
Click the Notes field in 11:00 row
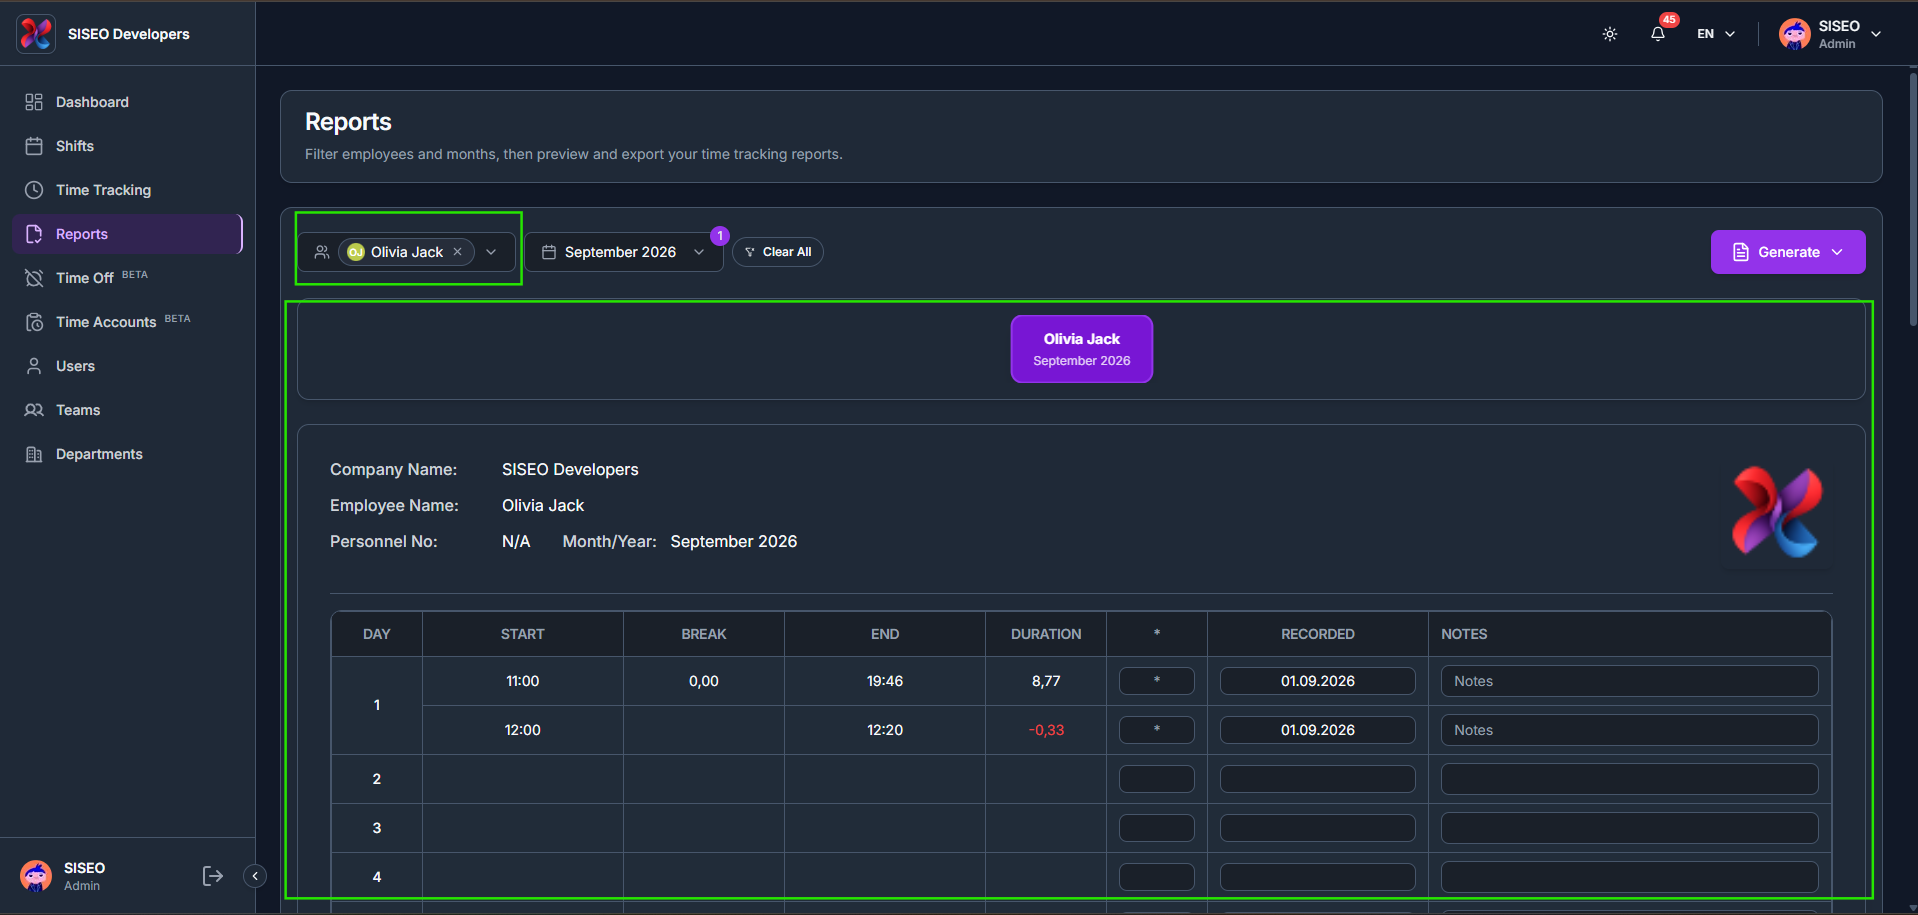(x=1630, y=681)
